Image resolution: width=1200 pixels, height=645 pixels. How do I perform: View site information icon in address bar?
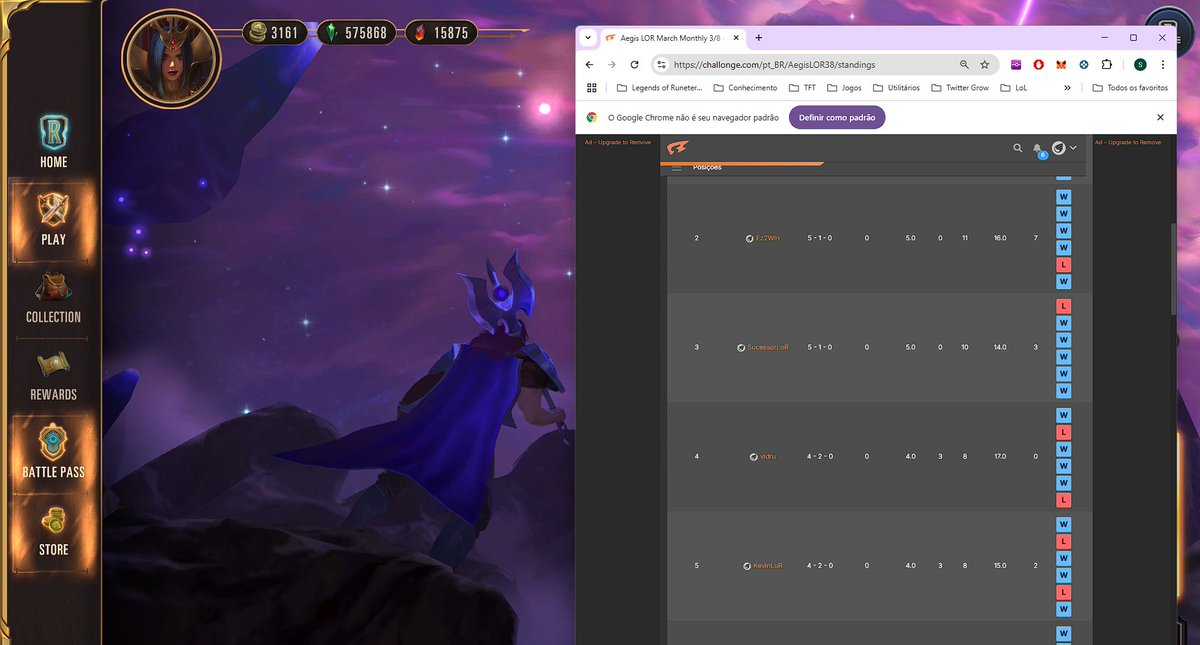[x=662, y=64]
